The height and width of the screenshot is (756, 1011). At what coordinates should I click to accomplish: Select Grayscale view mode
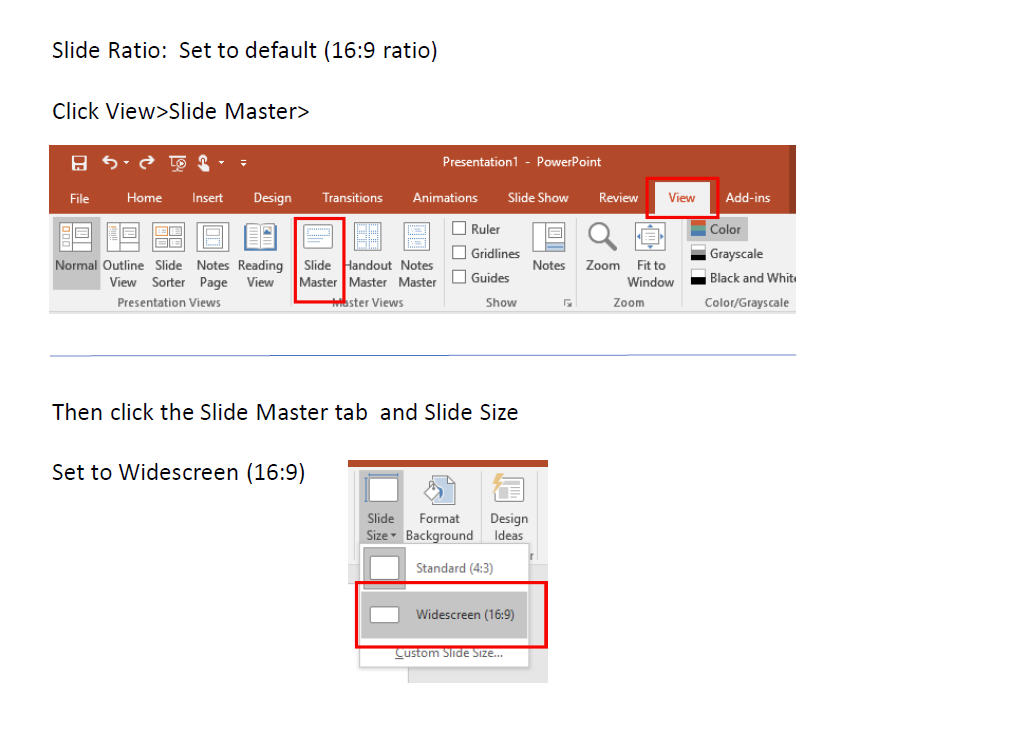tap(727, 253)
